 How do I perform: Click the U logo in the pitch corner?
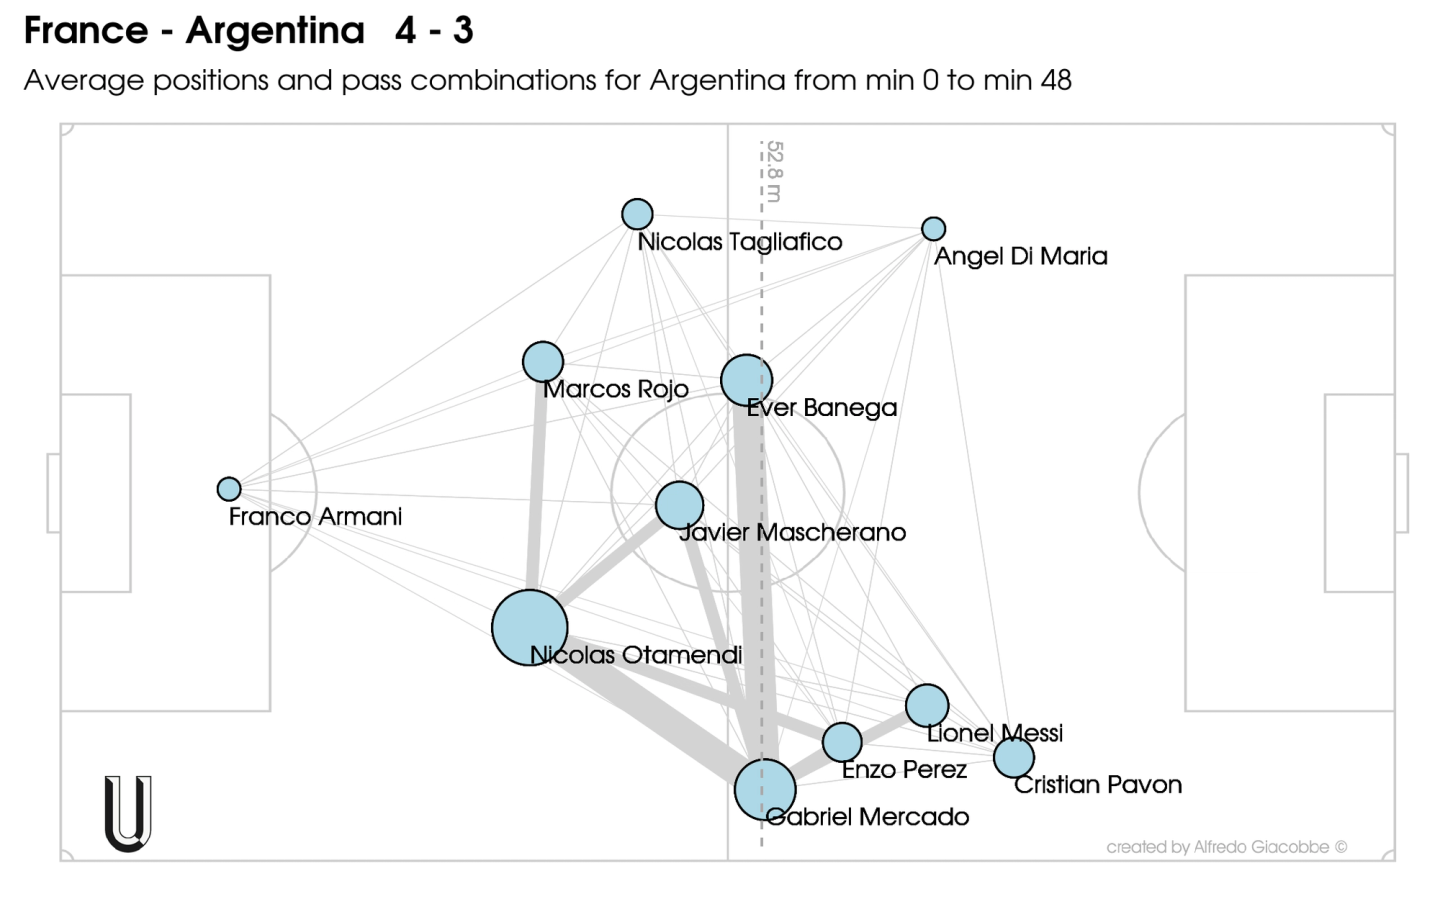coord(128,813)
